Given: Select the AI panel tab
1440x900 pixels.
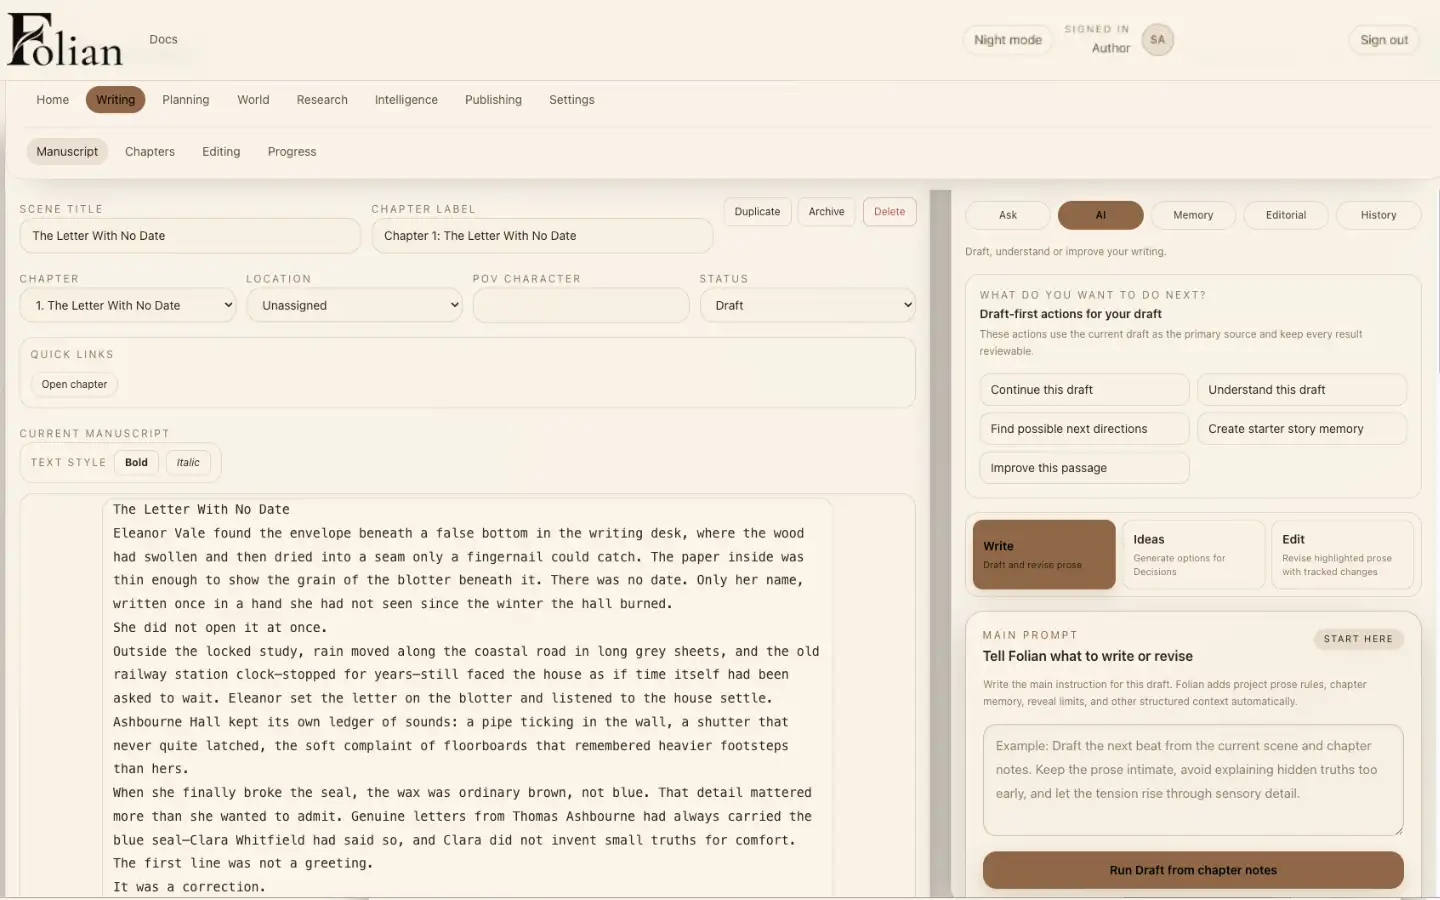Looking at the screenshot, I should 1100,215.
